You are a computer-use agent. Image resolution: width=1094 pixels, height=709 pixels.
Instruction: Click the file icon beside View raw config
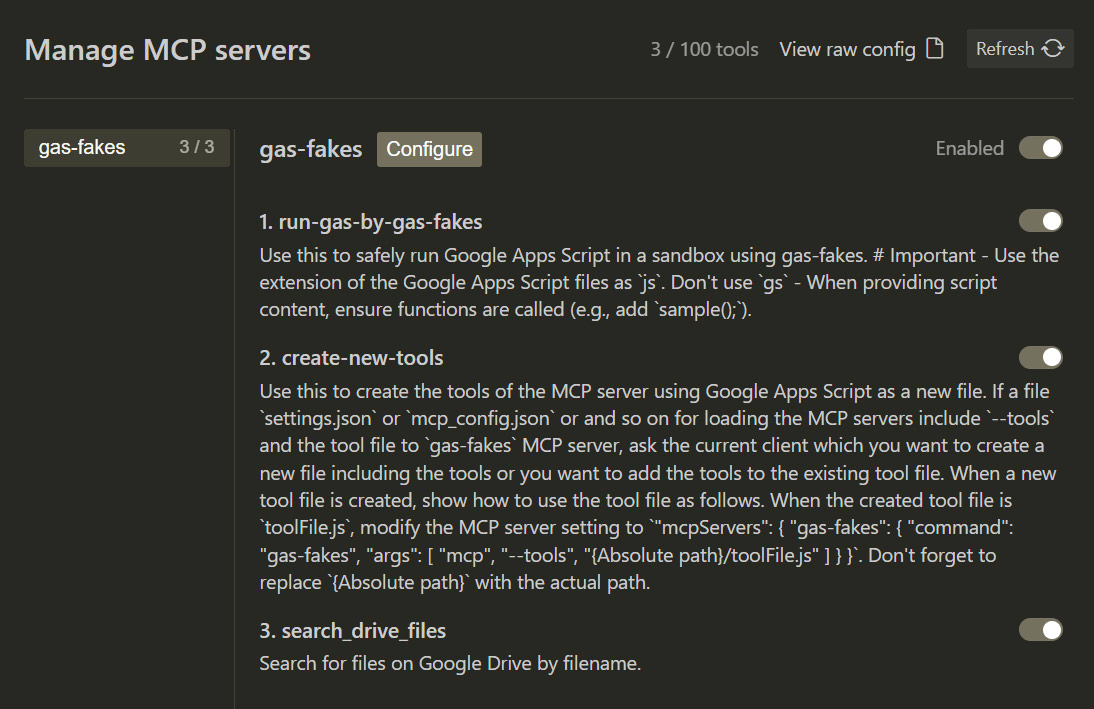click(x=935, y=49)
